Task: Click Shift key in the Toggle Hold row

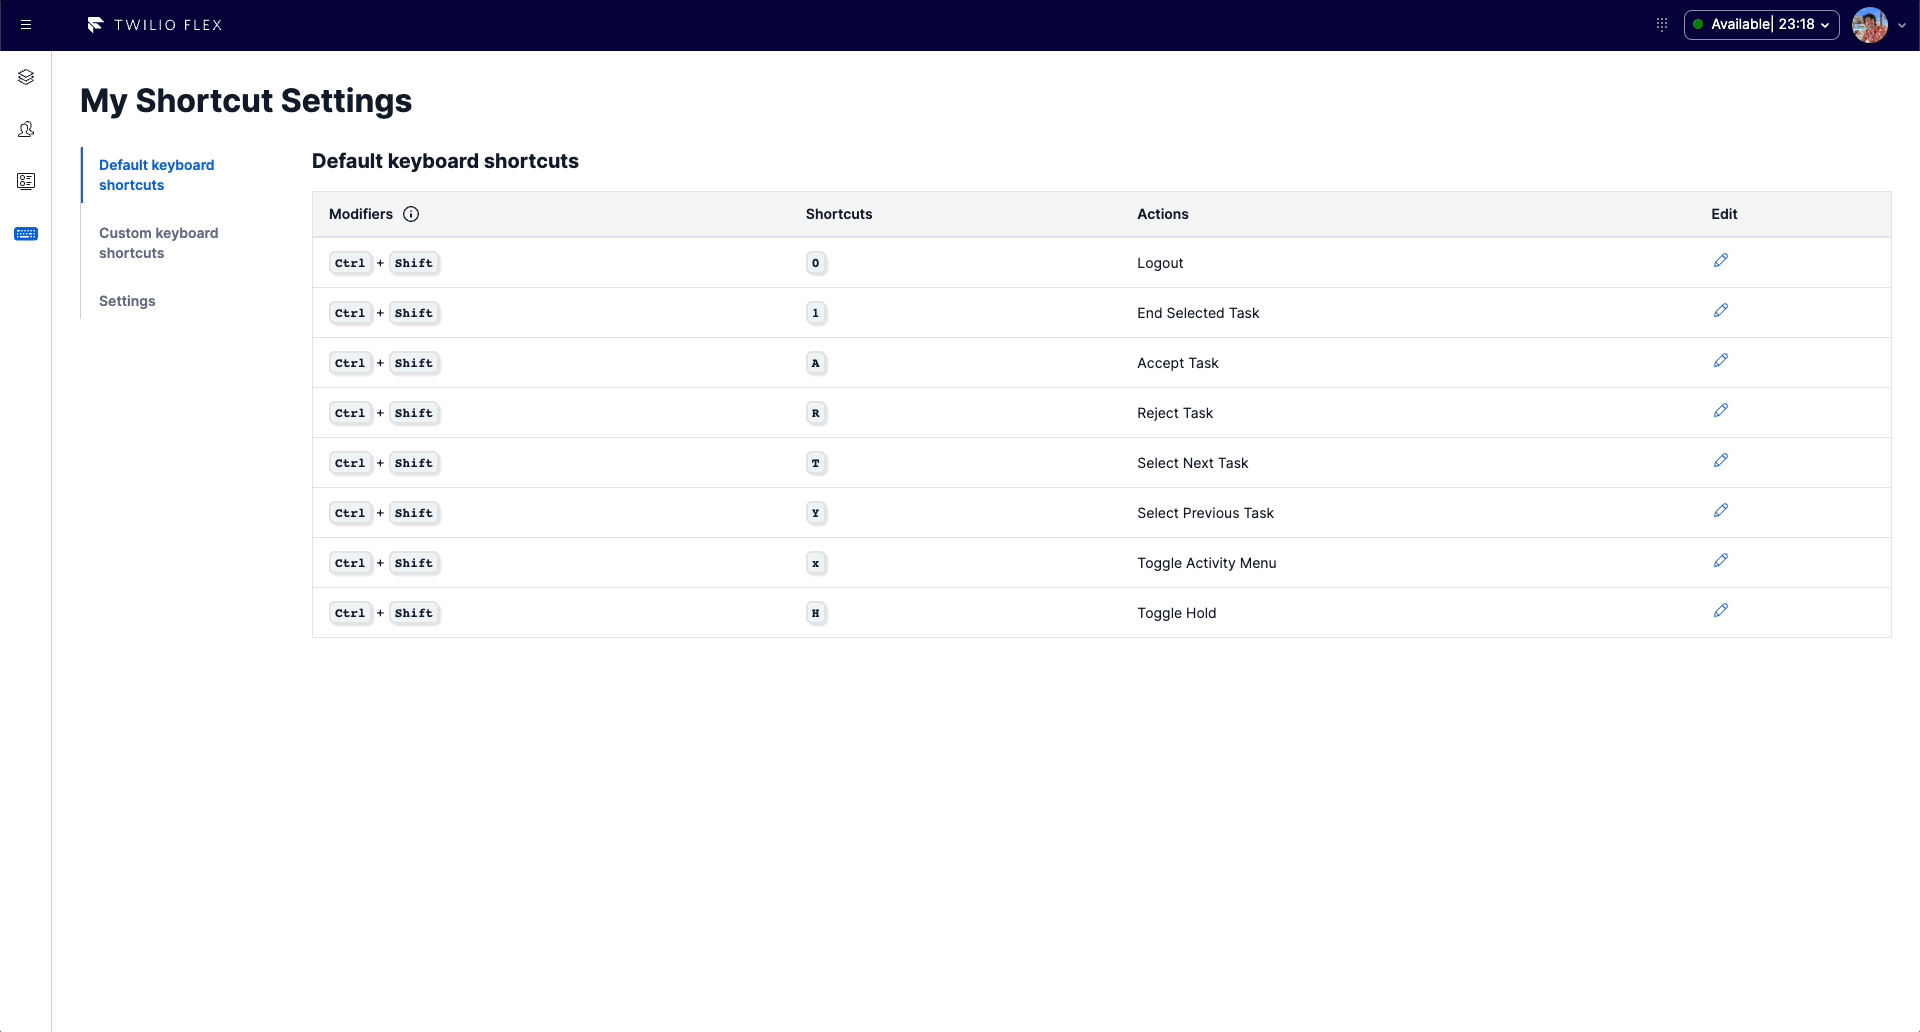Action: pos(414,613)
